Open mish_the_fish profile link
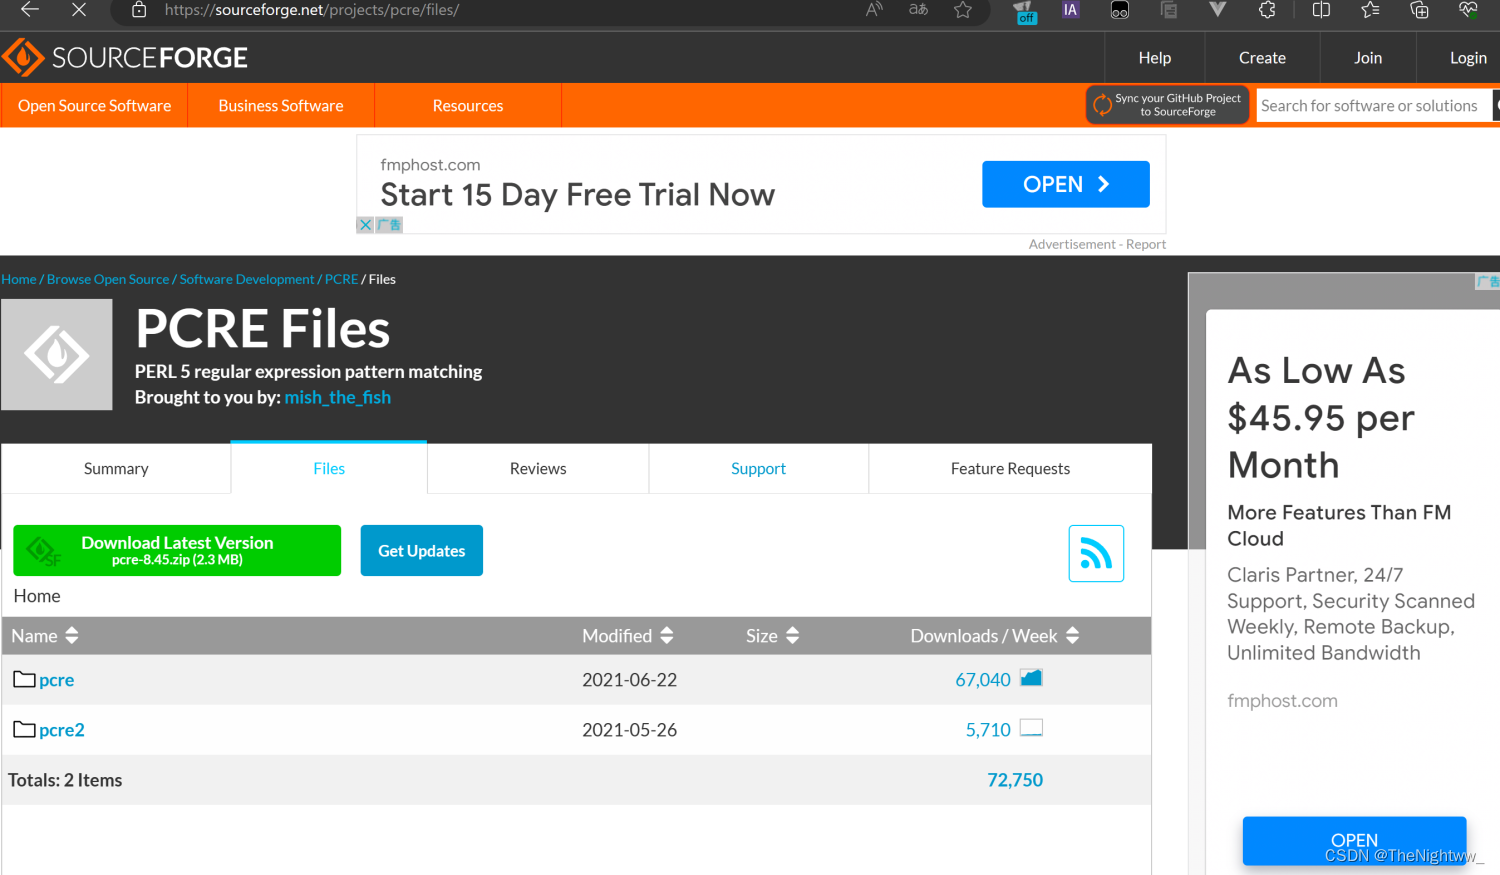This screenshot has height=875, width=1500. pos(338,397)
